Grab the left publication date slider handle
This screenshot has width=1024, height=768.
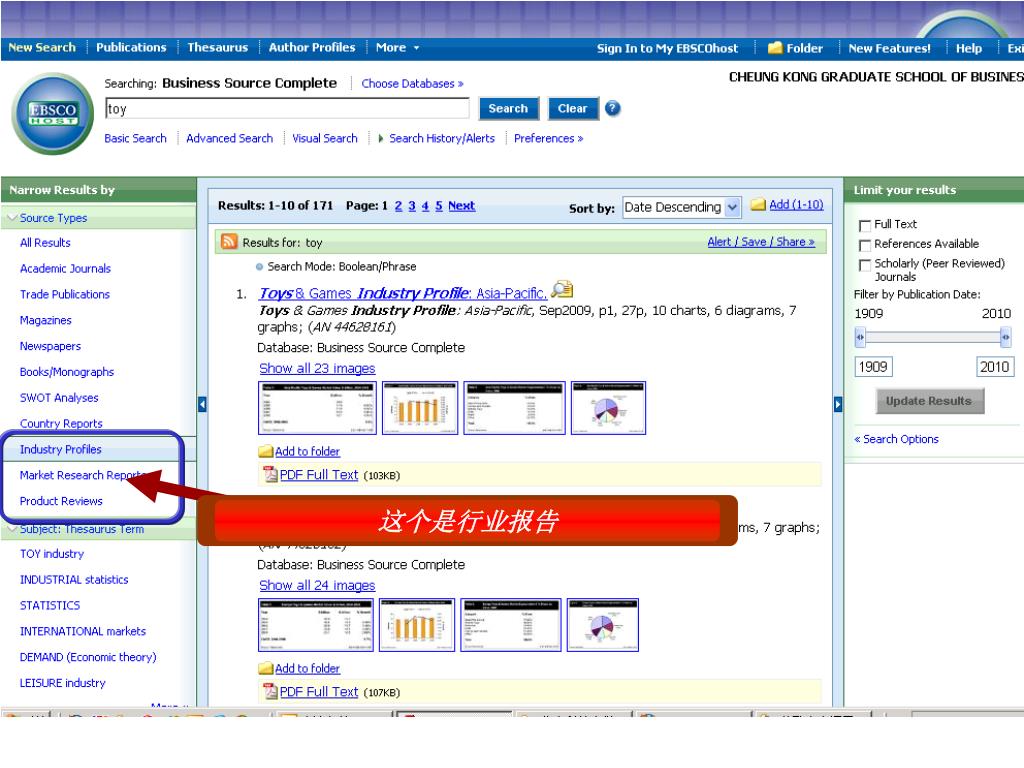[x=860, y=337]
